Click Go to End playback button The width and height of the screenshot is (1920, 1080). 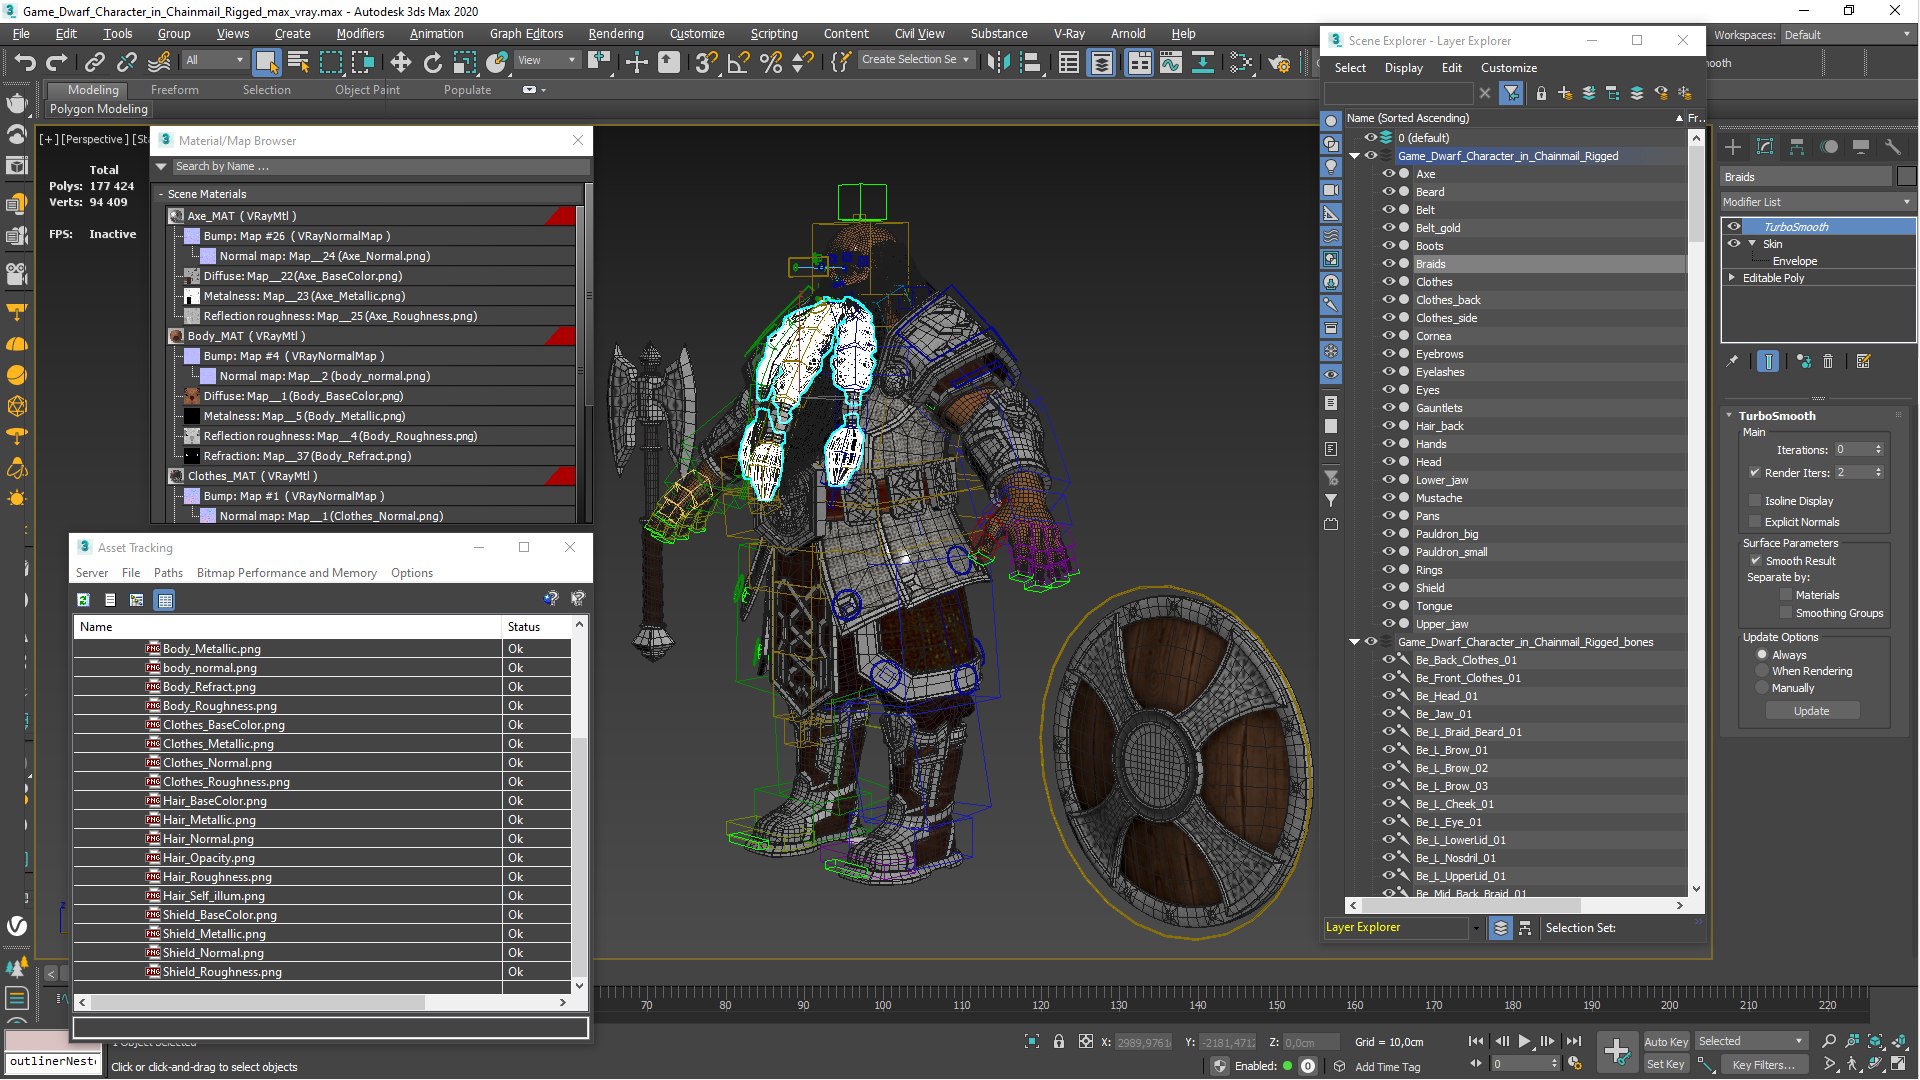[x=1573, y=1041]
